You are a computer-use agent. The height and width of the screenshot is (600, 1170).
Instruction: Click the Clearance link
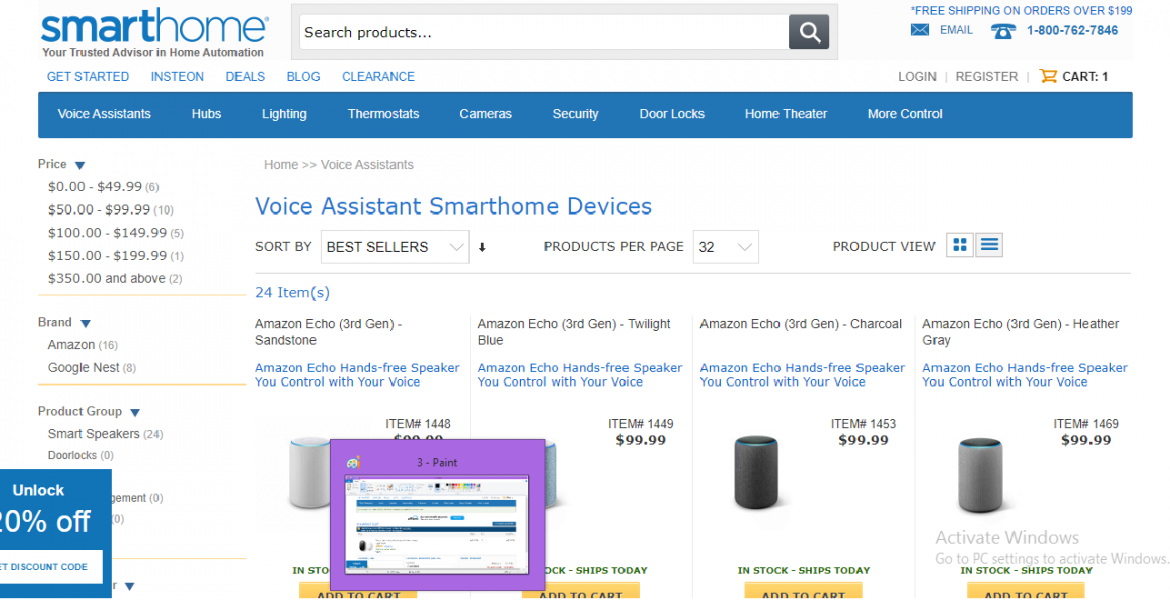(x=378, y=76)
